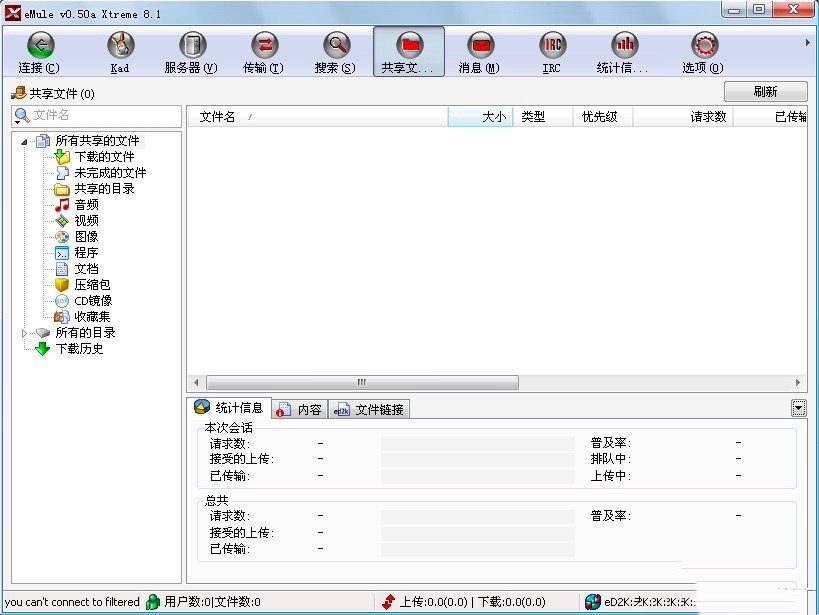Select 所有共享的文件 in the tree
This screenshot has width=819, height=615.
tap(97, 141)
